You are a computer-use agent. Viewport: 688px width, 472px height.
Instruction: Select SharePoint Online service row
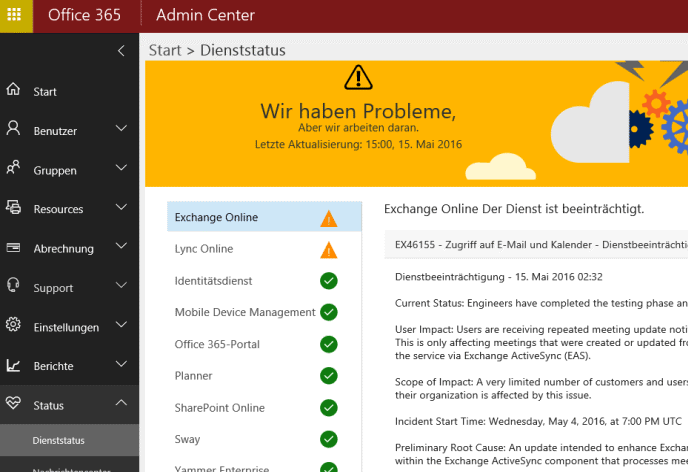click(x=264, y=408)
